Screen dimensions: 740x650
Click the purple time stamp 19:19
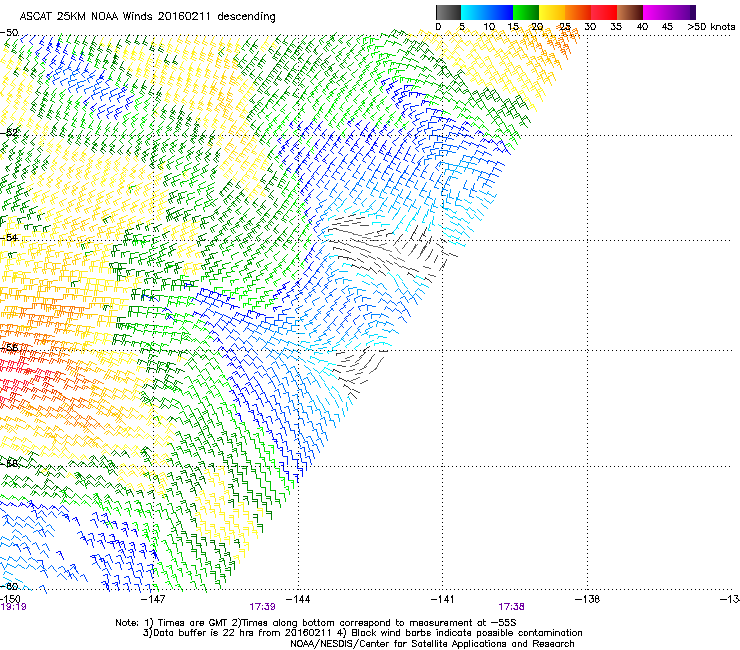13,607
